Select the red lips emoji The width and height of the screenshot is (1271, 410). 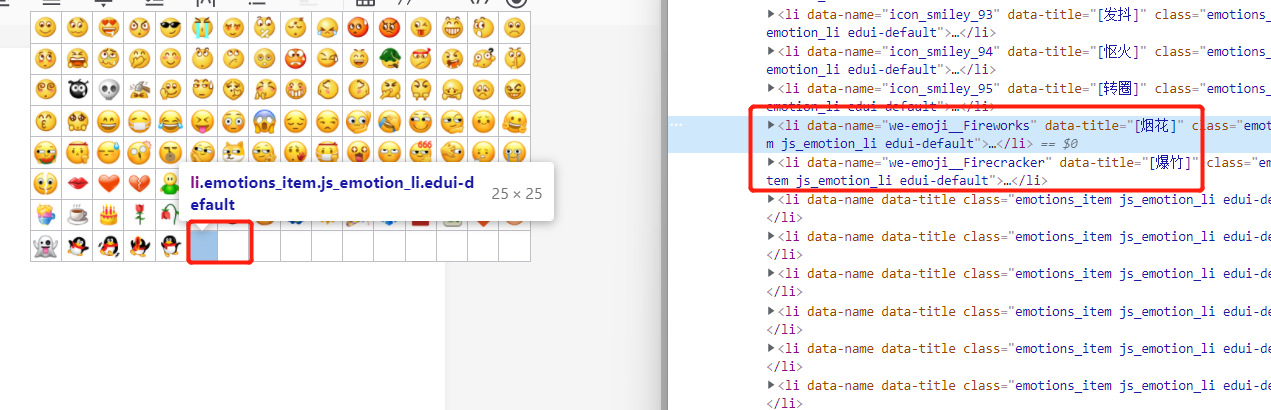coord(77,184)
